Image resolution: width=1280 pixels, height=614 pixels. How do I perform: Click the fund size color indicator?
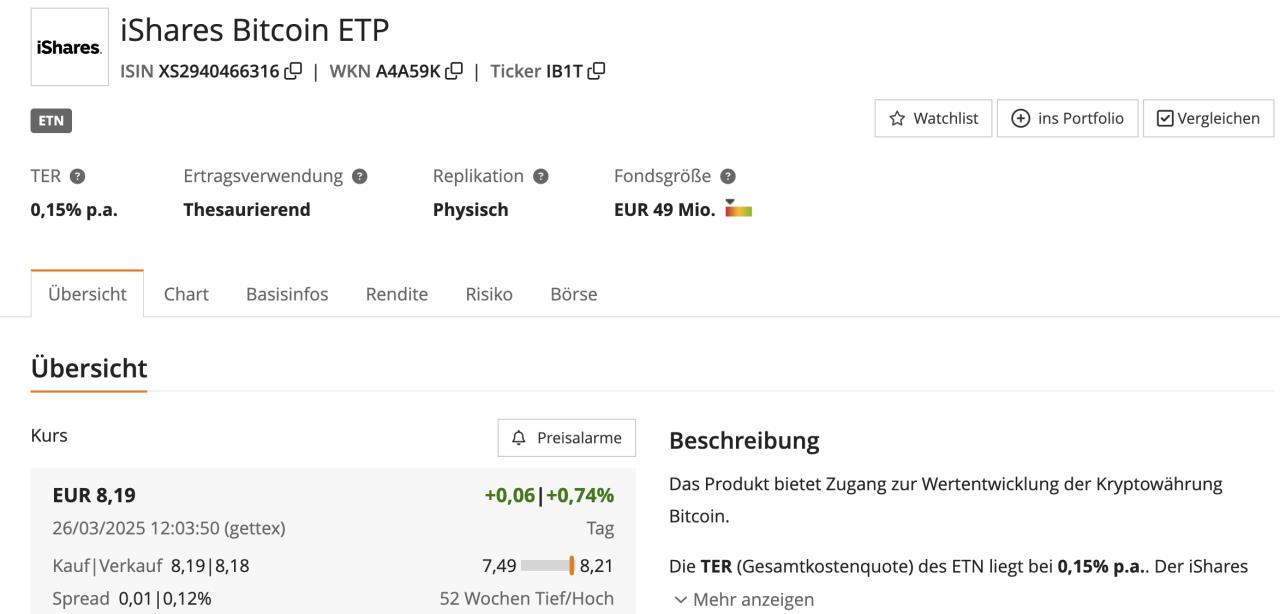pos(738,210)
